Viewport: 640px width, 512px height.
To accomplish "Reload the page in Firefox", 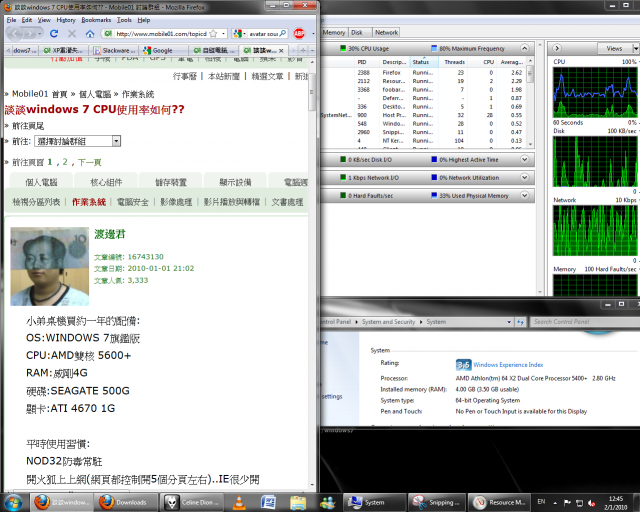I will click(x=53, y=33).
